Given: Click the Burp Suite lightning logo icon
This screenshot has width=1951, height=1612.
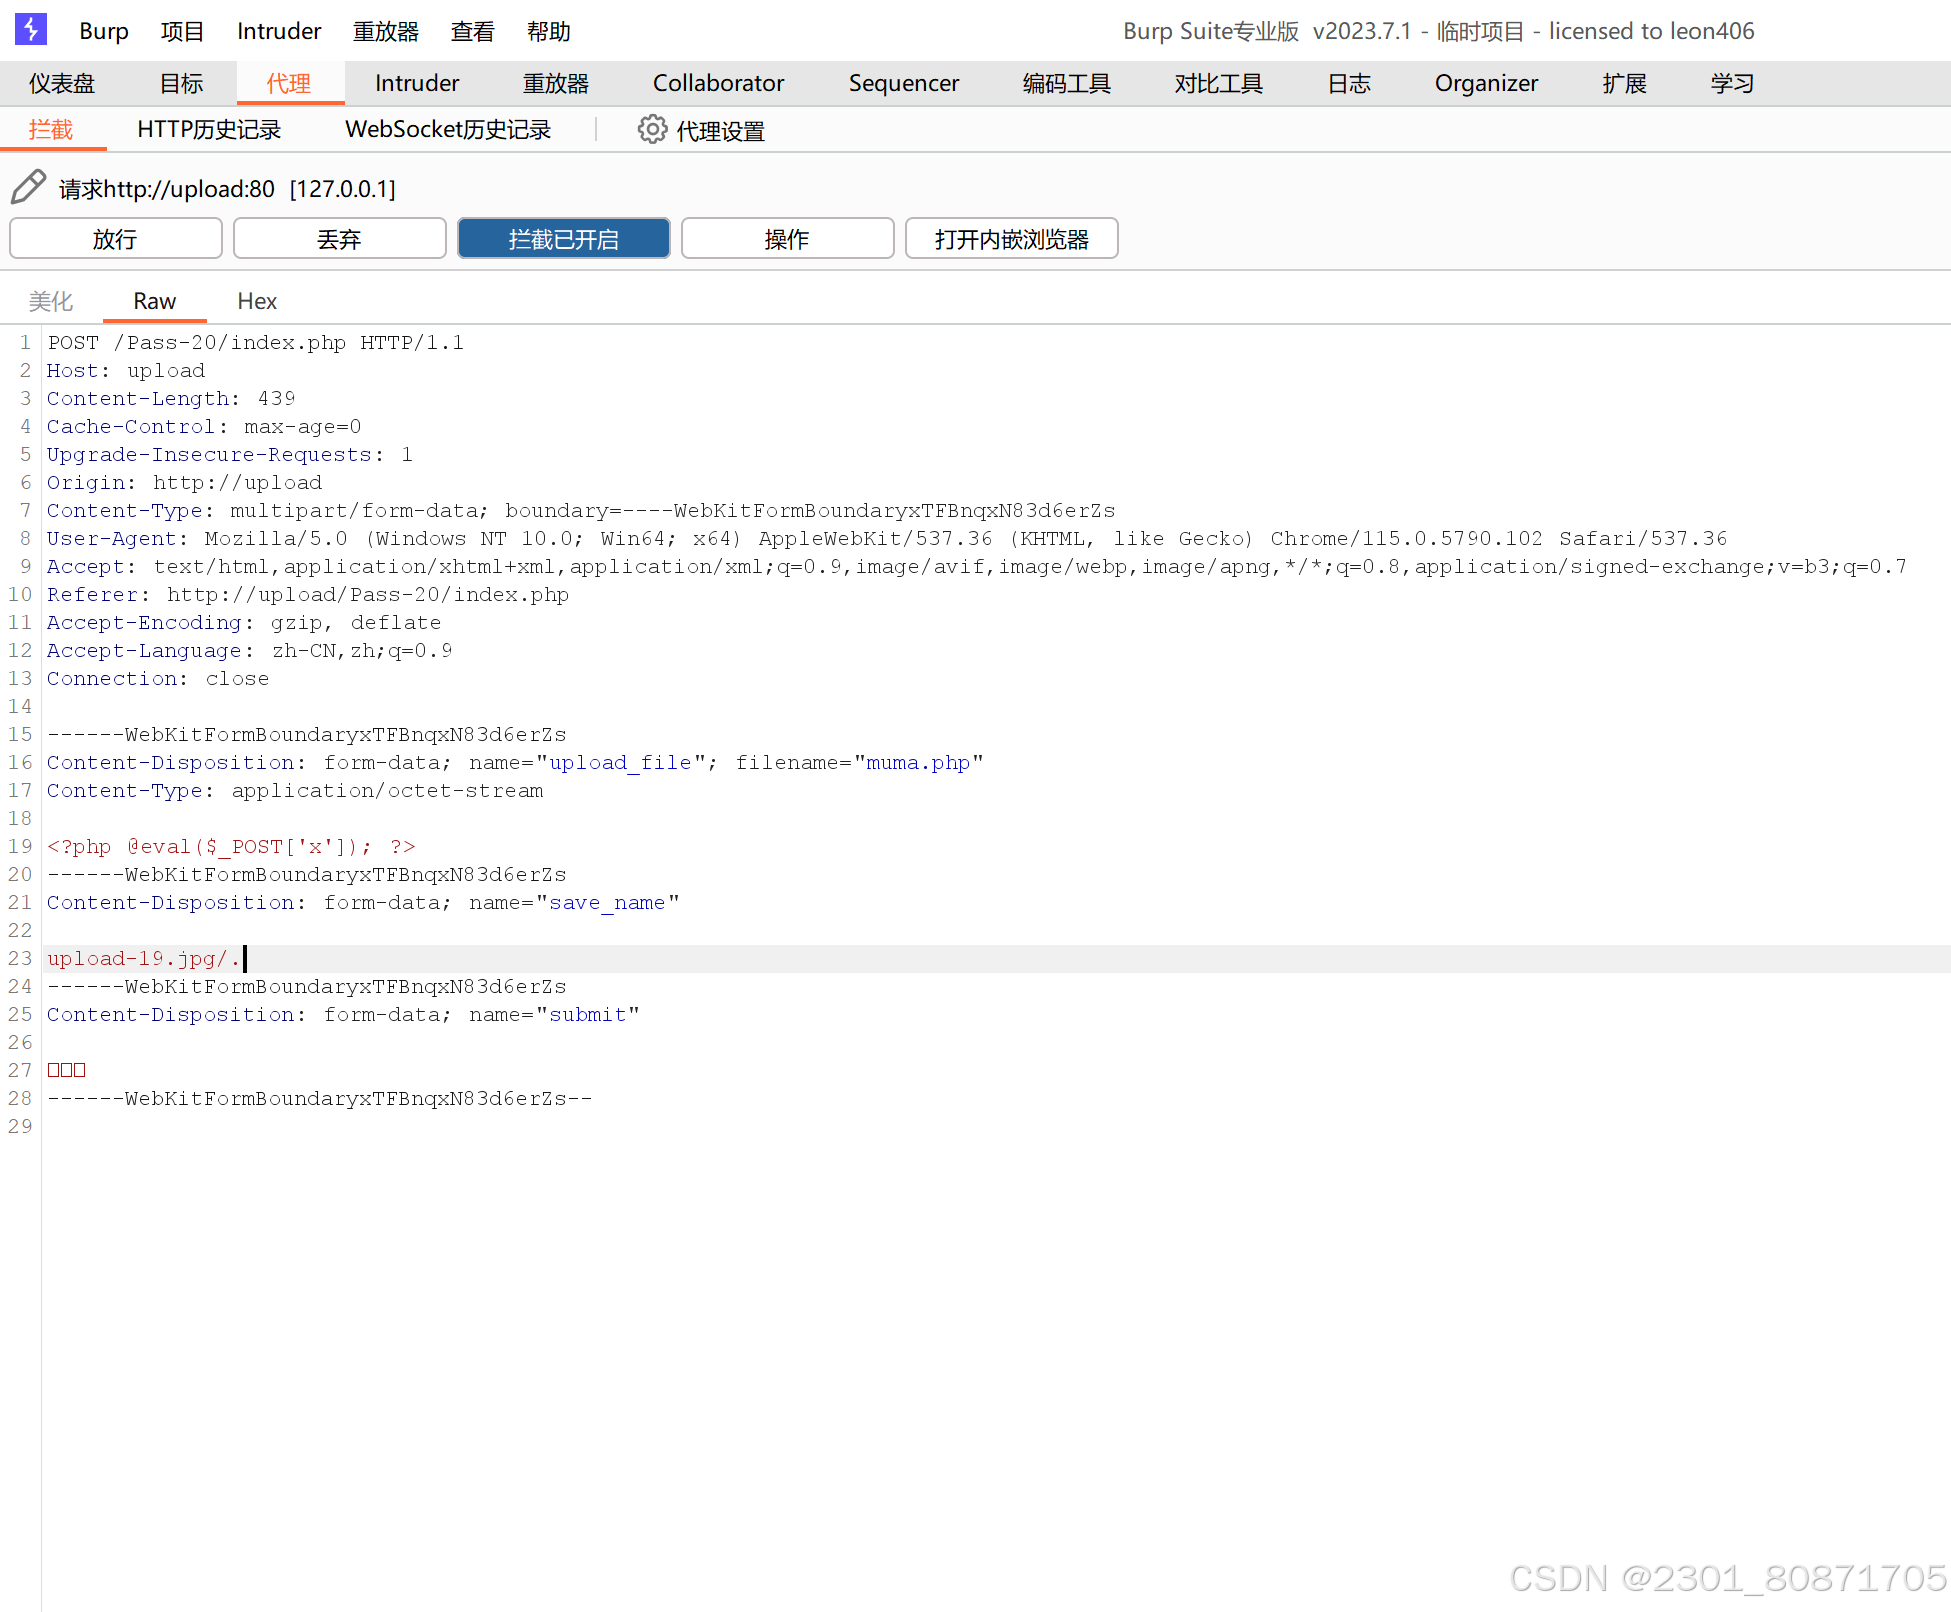Looking at the screenshot, I should pos(31,30).
